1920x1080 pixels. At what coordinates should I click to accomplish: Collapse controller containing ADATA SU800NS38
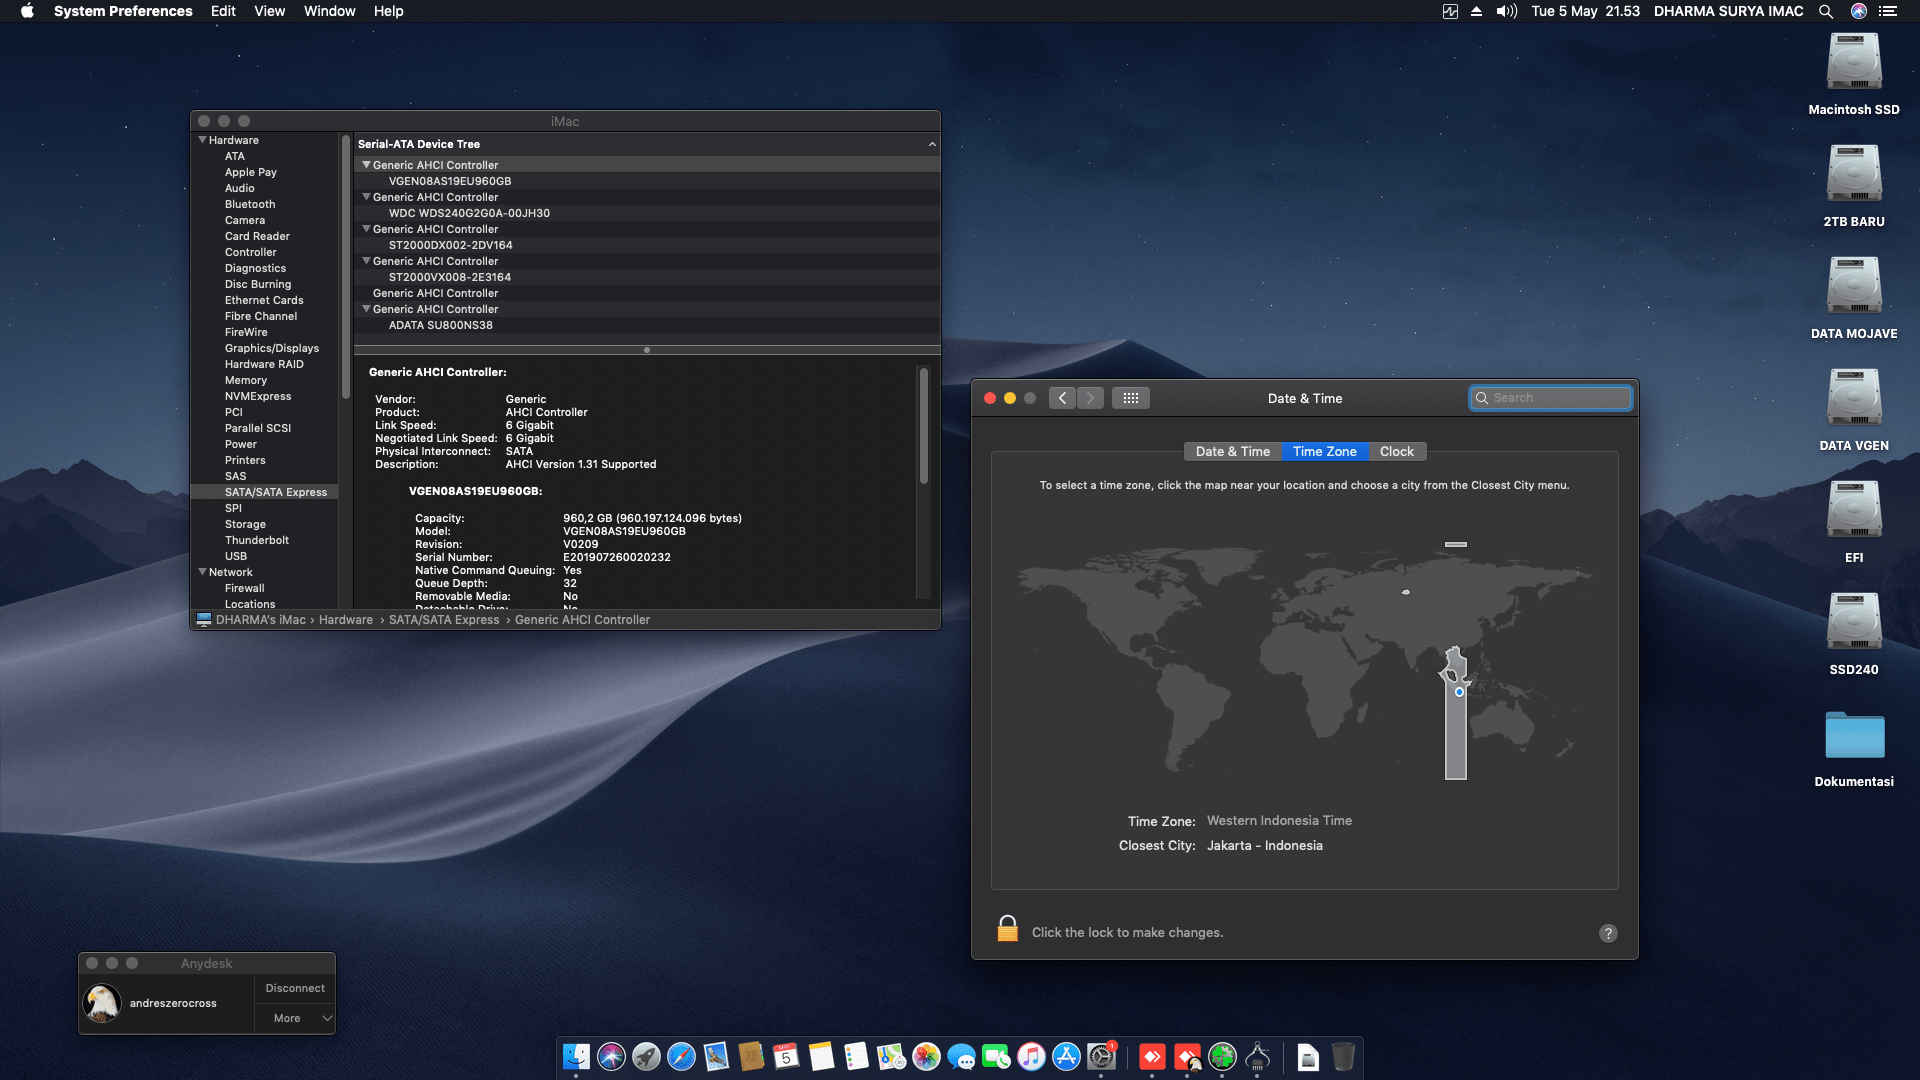366,309
